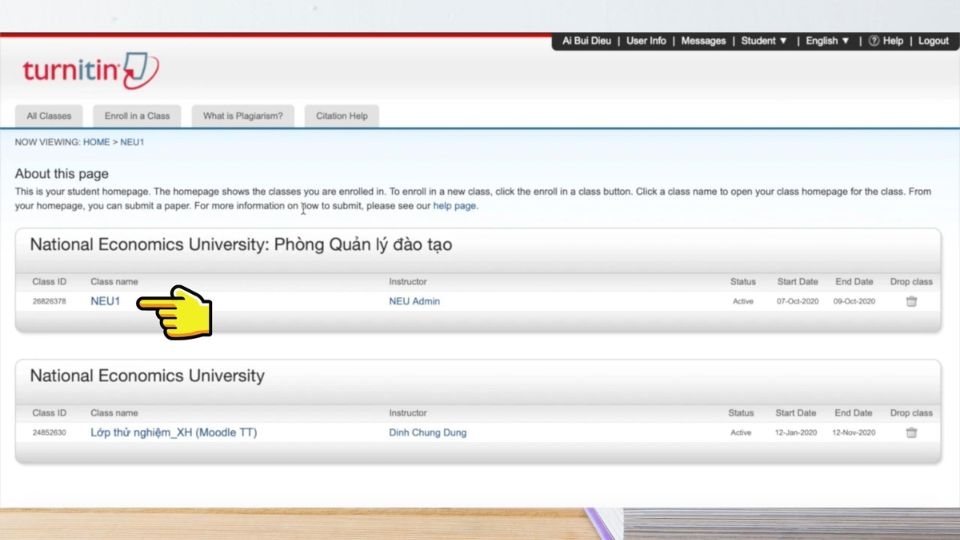
Task: Open instructor Dinh Chung Dung link
Action: pos(427,432)
